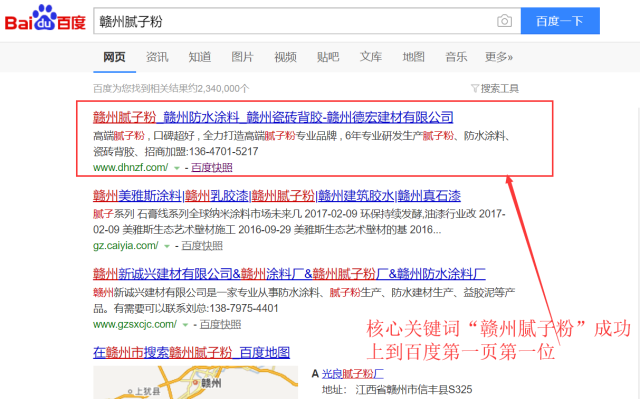
Task: Open 在赣州市搜索赣州腻子粉_百度地图 link
Action: (191, 352)
